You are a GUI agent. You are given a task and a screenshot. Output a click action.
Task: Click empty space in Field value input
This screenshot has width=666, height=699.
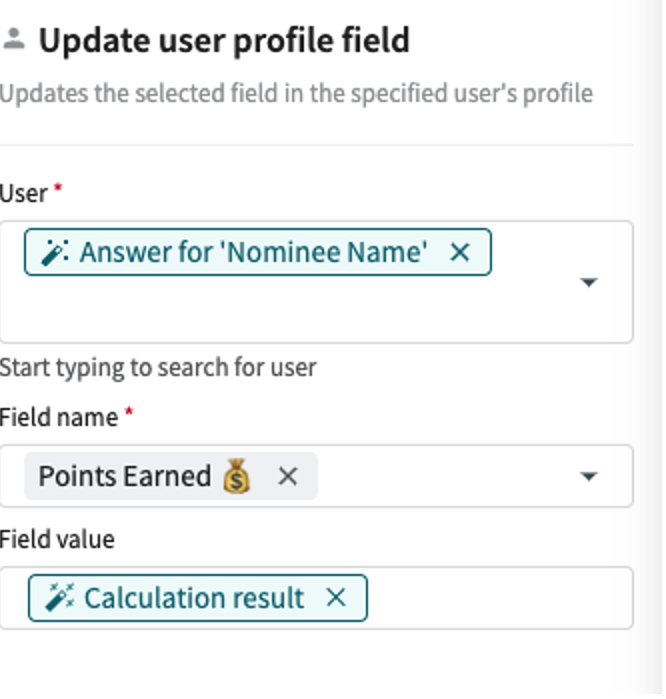point(500,599)
